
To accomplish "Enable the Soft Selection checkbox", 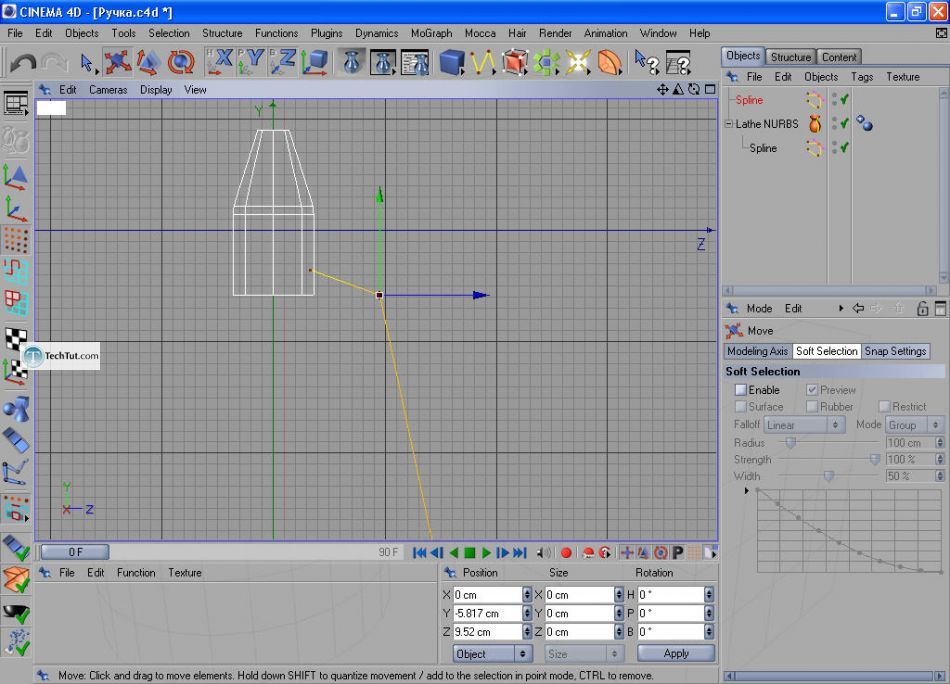I will (741, 390).
